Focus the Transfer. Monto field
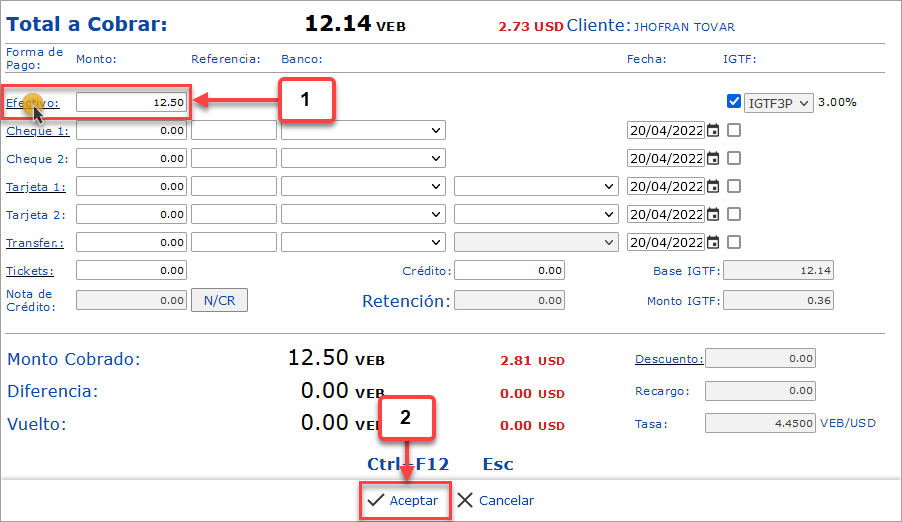 click(131, 242)
